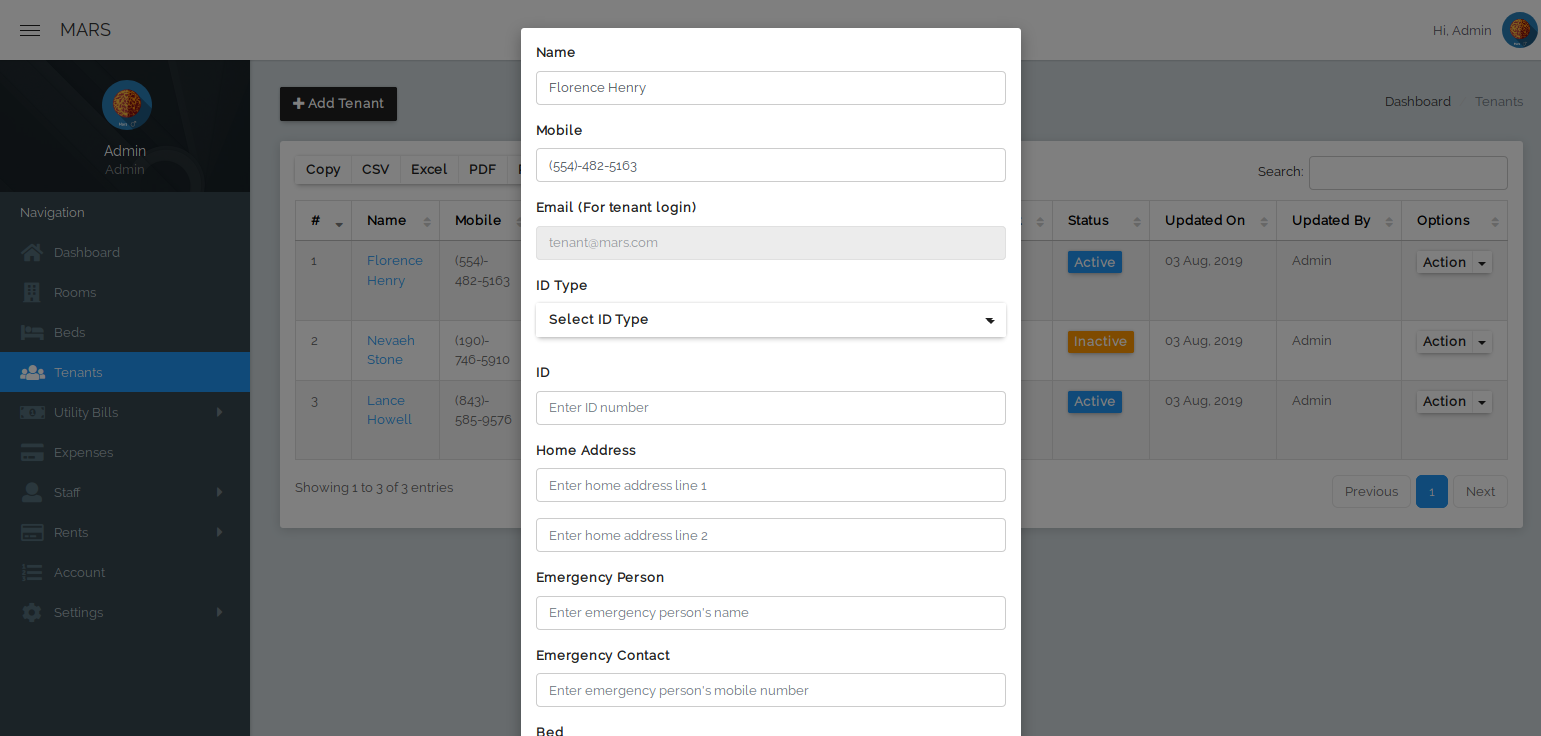
Task: Click the Tenants breadcrumb item
Action: click(1499, 101)
